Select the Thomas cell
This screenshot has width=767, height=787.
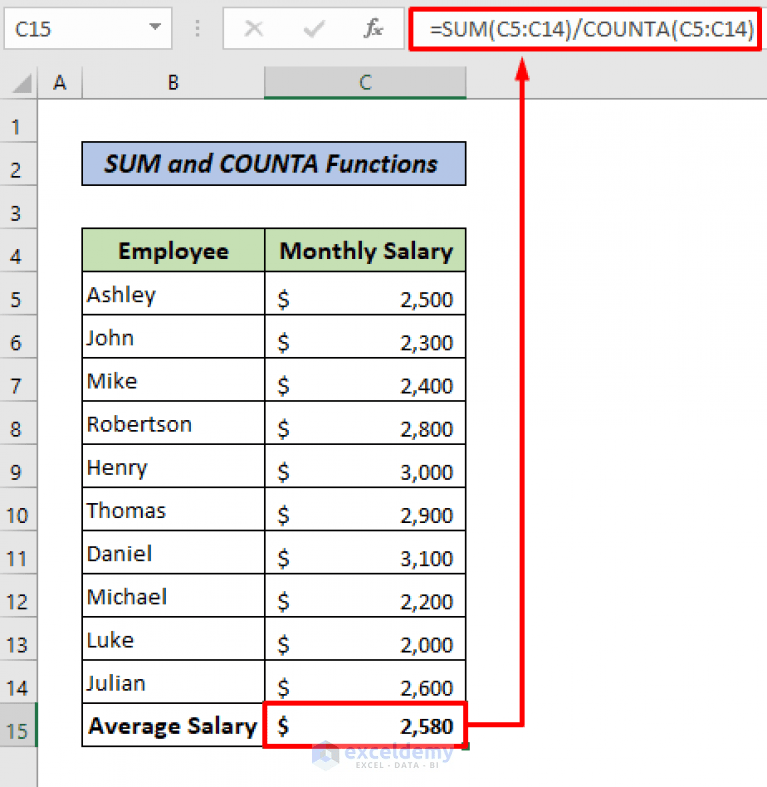[x=173, y=509]
